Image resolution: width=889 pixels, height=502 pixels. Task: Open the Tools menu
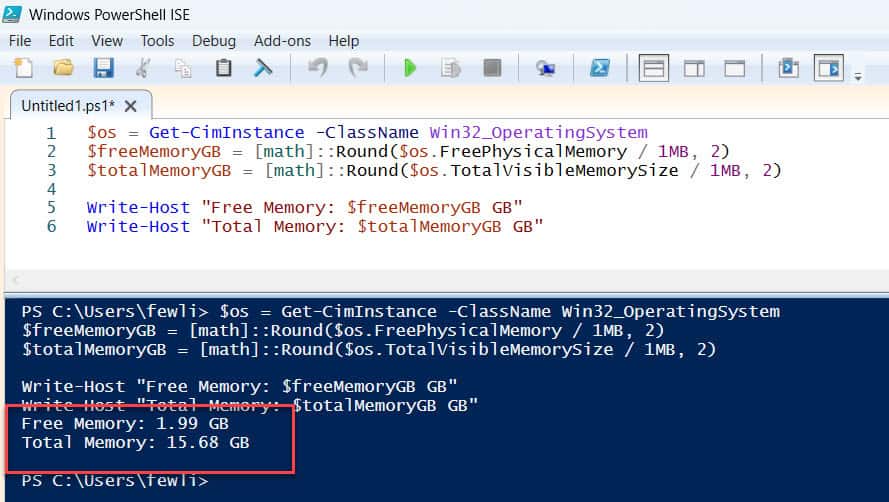[x=157, y=41]
